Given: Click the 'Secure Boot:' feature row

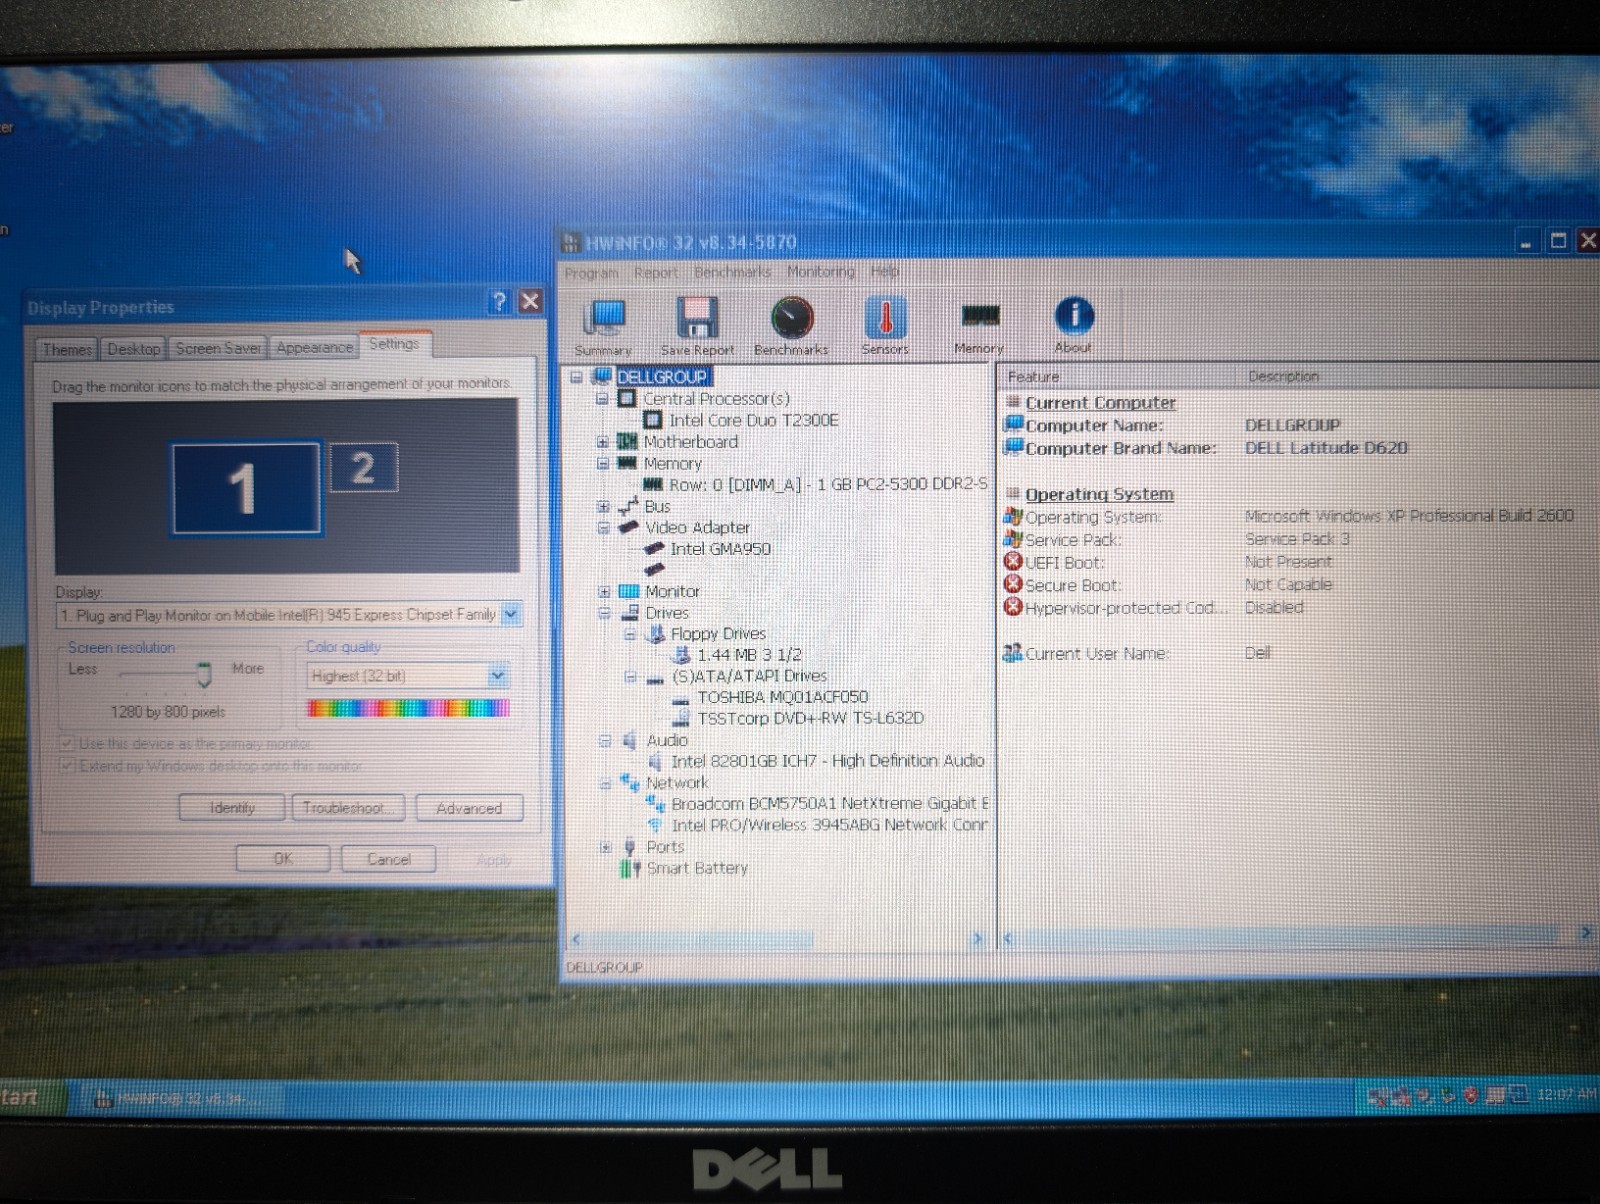Looking at the screenshot, I should (1072, 586).
